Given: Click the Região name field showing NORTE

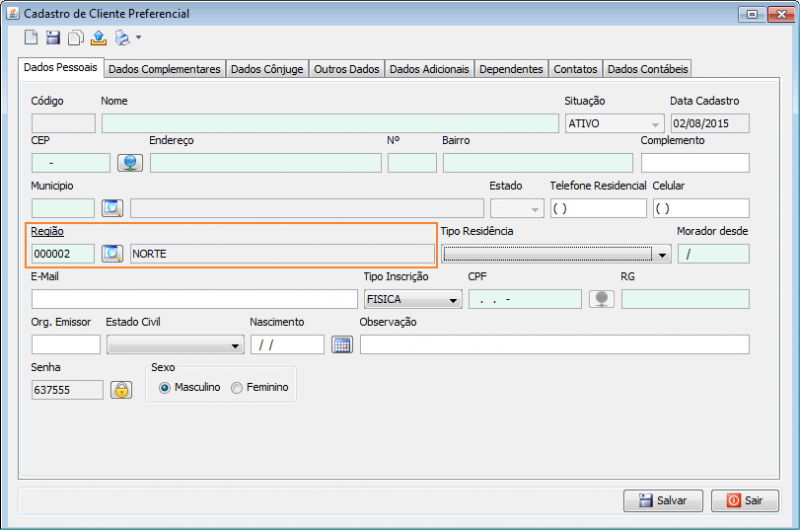Looking at the screenshot, I should 282,254.
